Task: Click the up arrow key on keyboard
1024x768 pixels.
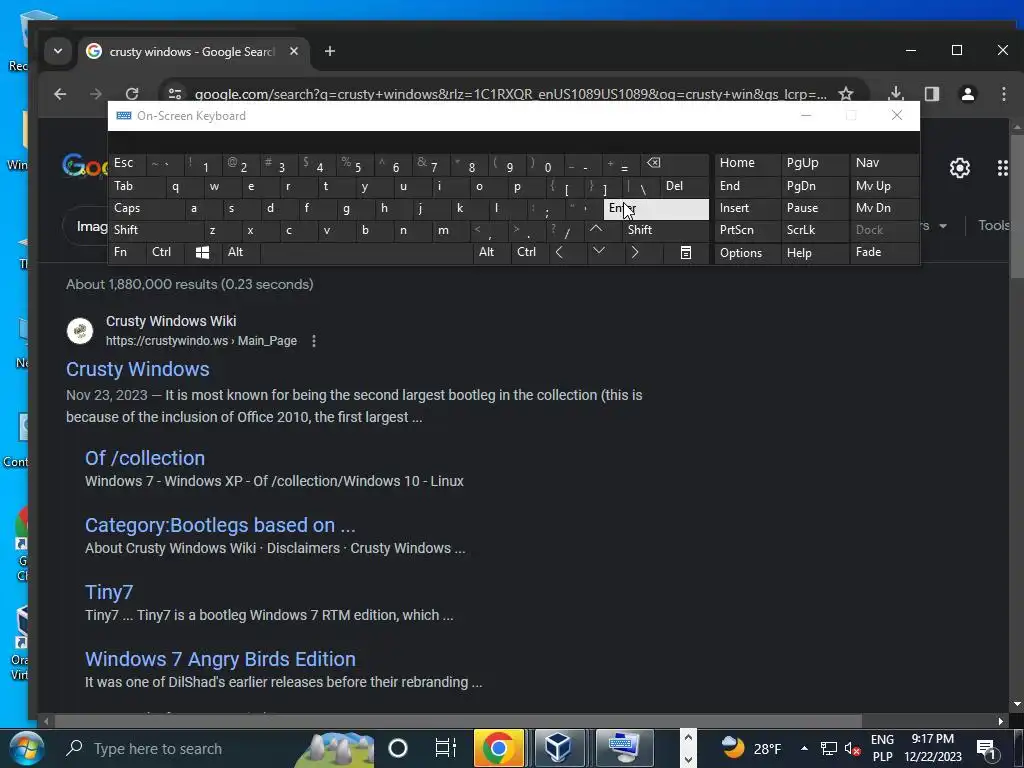Action: [596, 230]
